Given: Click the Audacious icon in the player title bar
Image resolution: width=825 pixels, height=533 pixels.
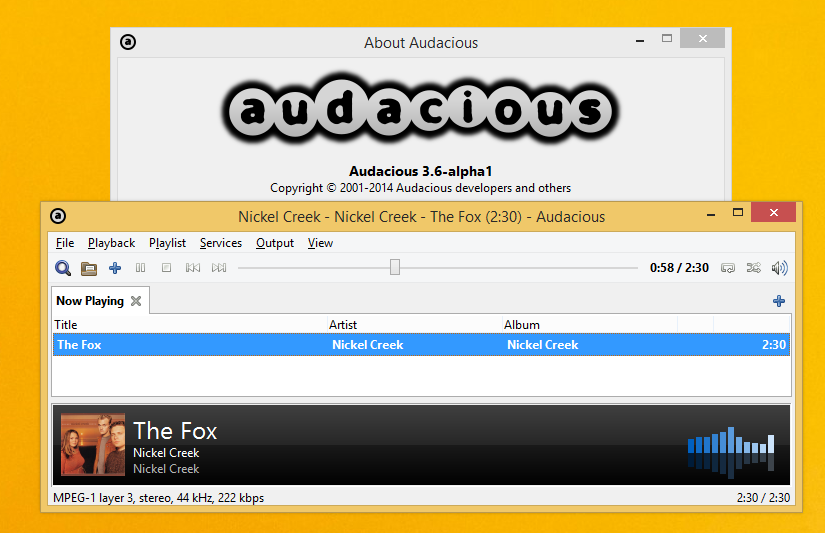Looking at the screenshot, I should [58, 216].
